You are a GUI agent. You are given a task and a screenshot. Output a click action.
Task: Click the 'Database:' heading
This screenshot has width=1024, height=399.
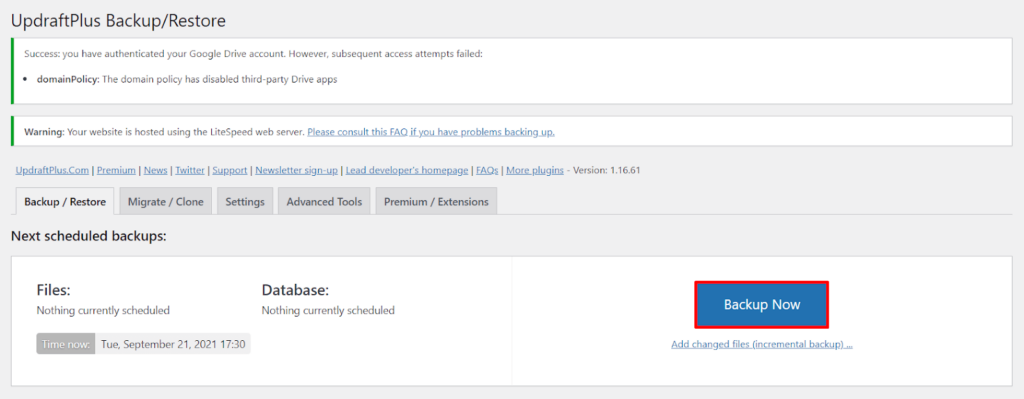[295, 290]
